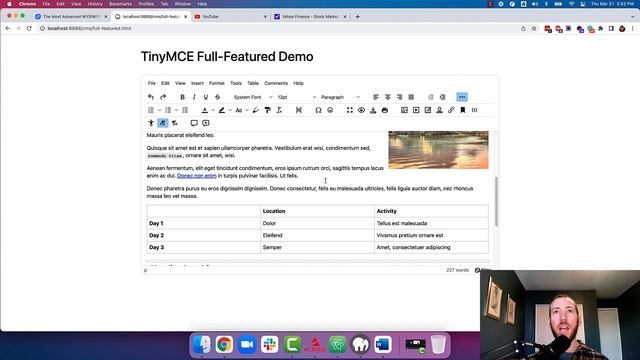Open the editor Comments menu
The width and height of the screenshot is (640, 360).
(x=276, y=83)
